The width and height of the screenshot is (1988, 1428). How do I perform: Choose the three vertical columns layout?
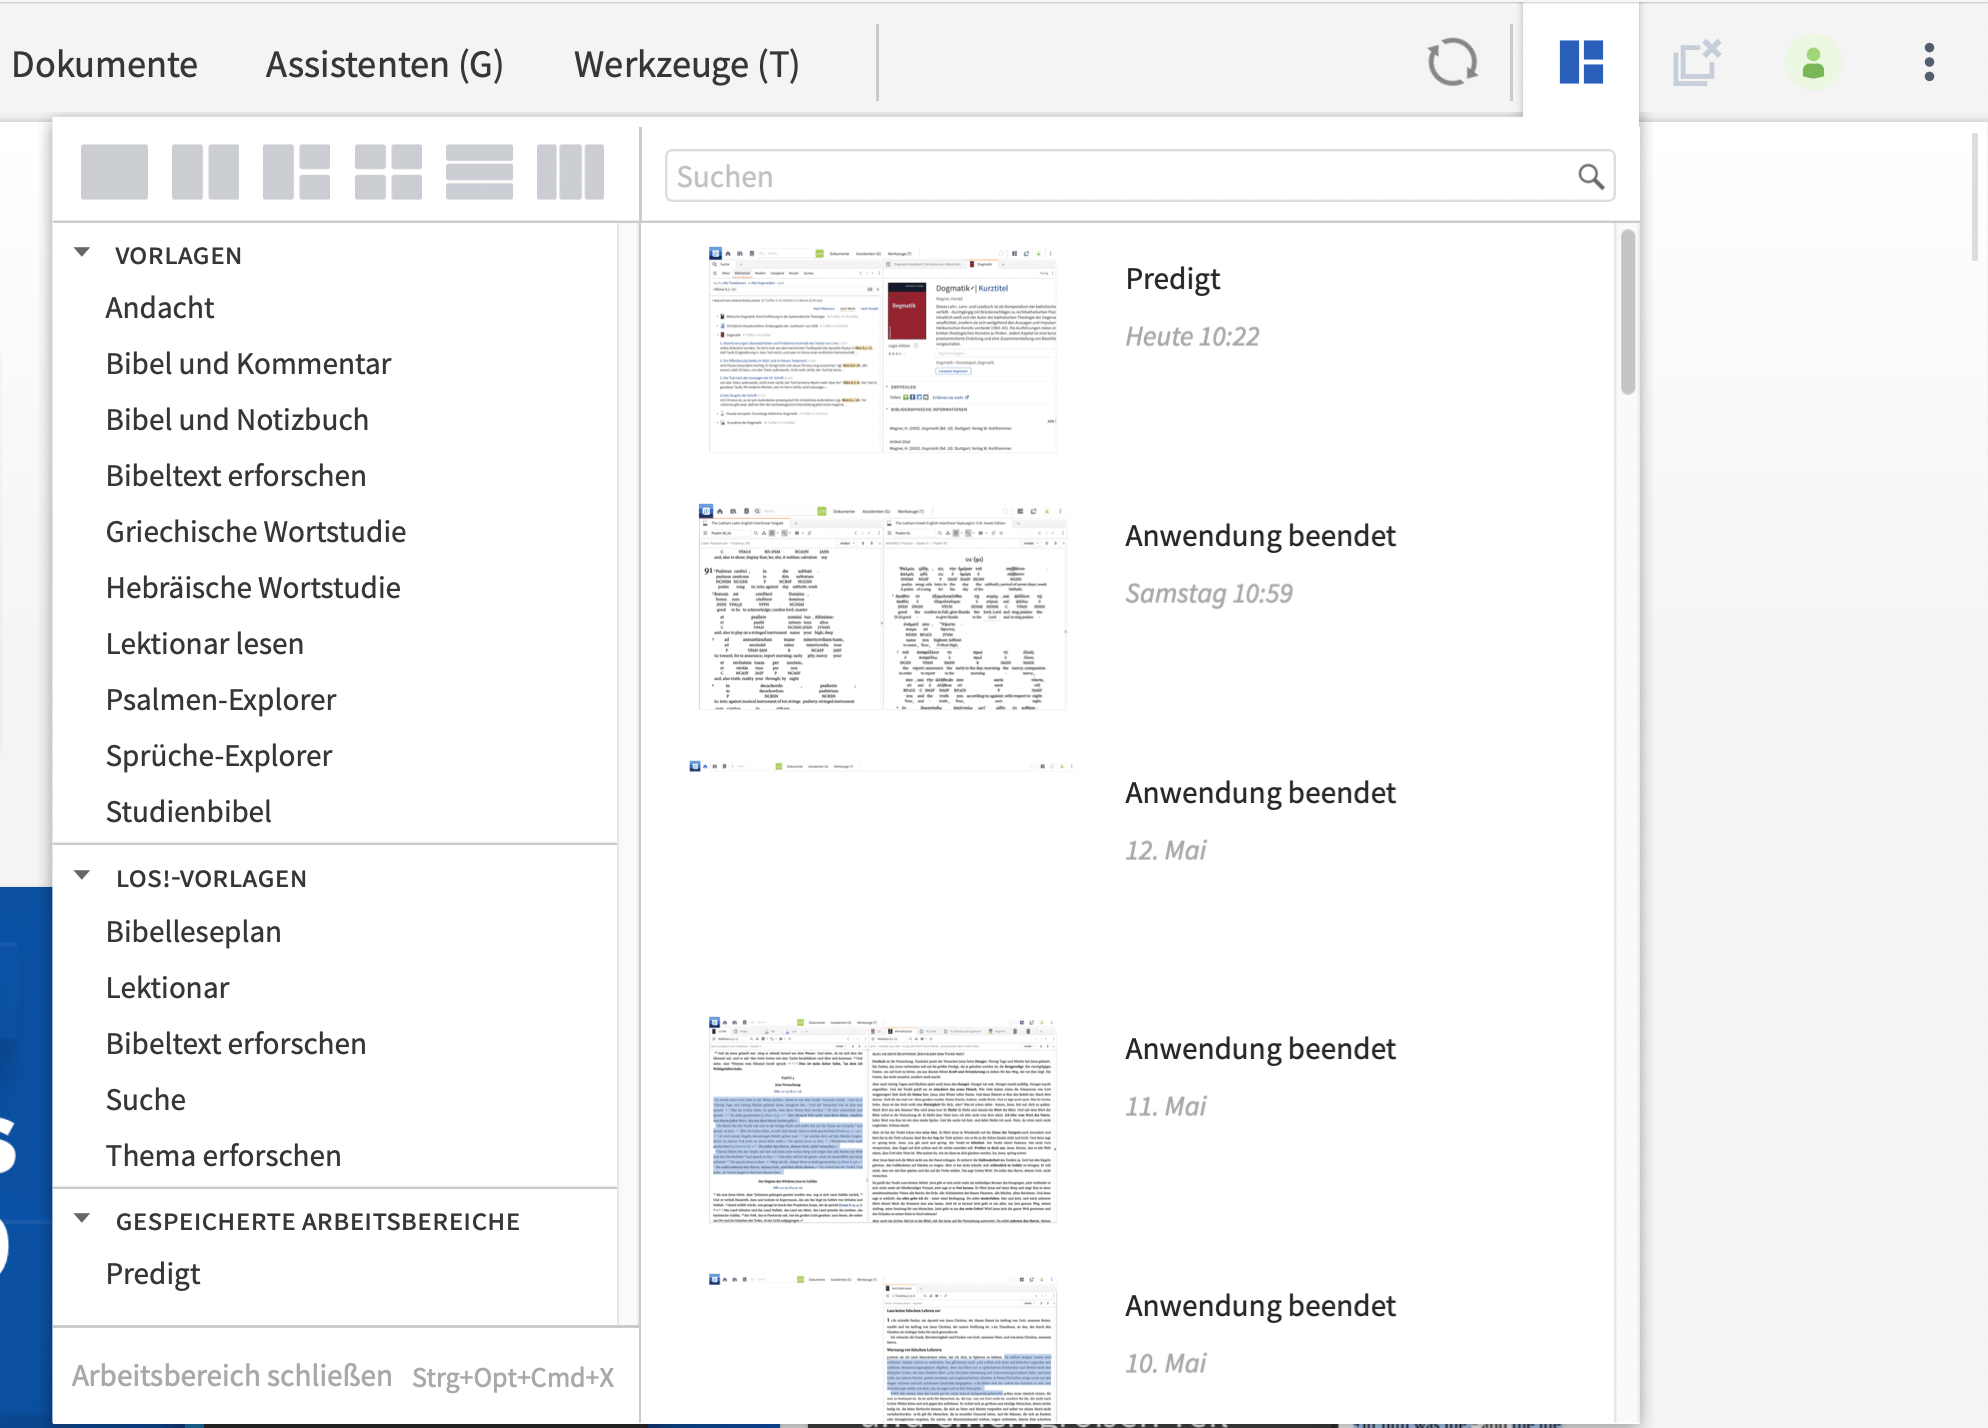[570, 172]
